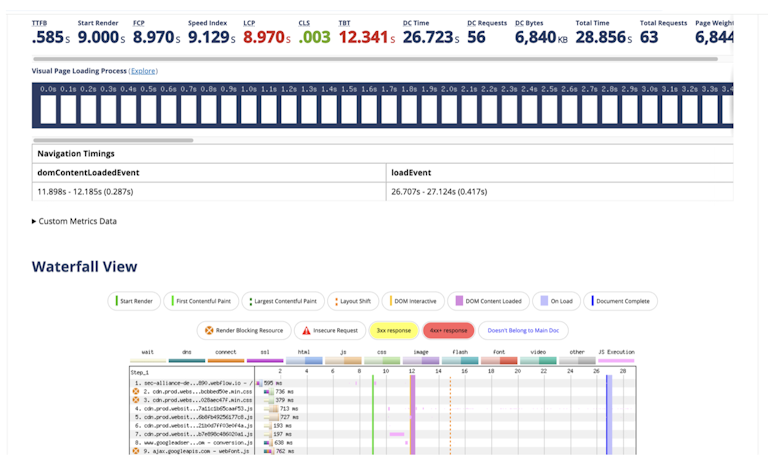Click render blocking icon on request 2
Image resolution: width=768 pixels, height=460 pixels.
click(137, 392)
